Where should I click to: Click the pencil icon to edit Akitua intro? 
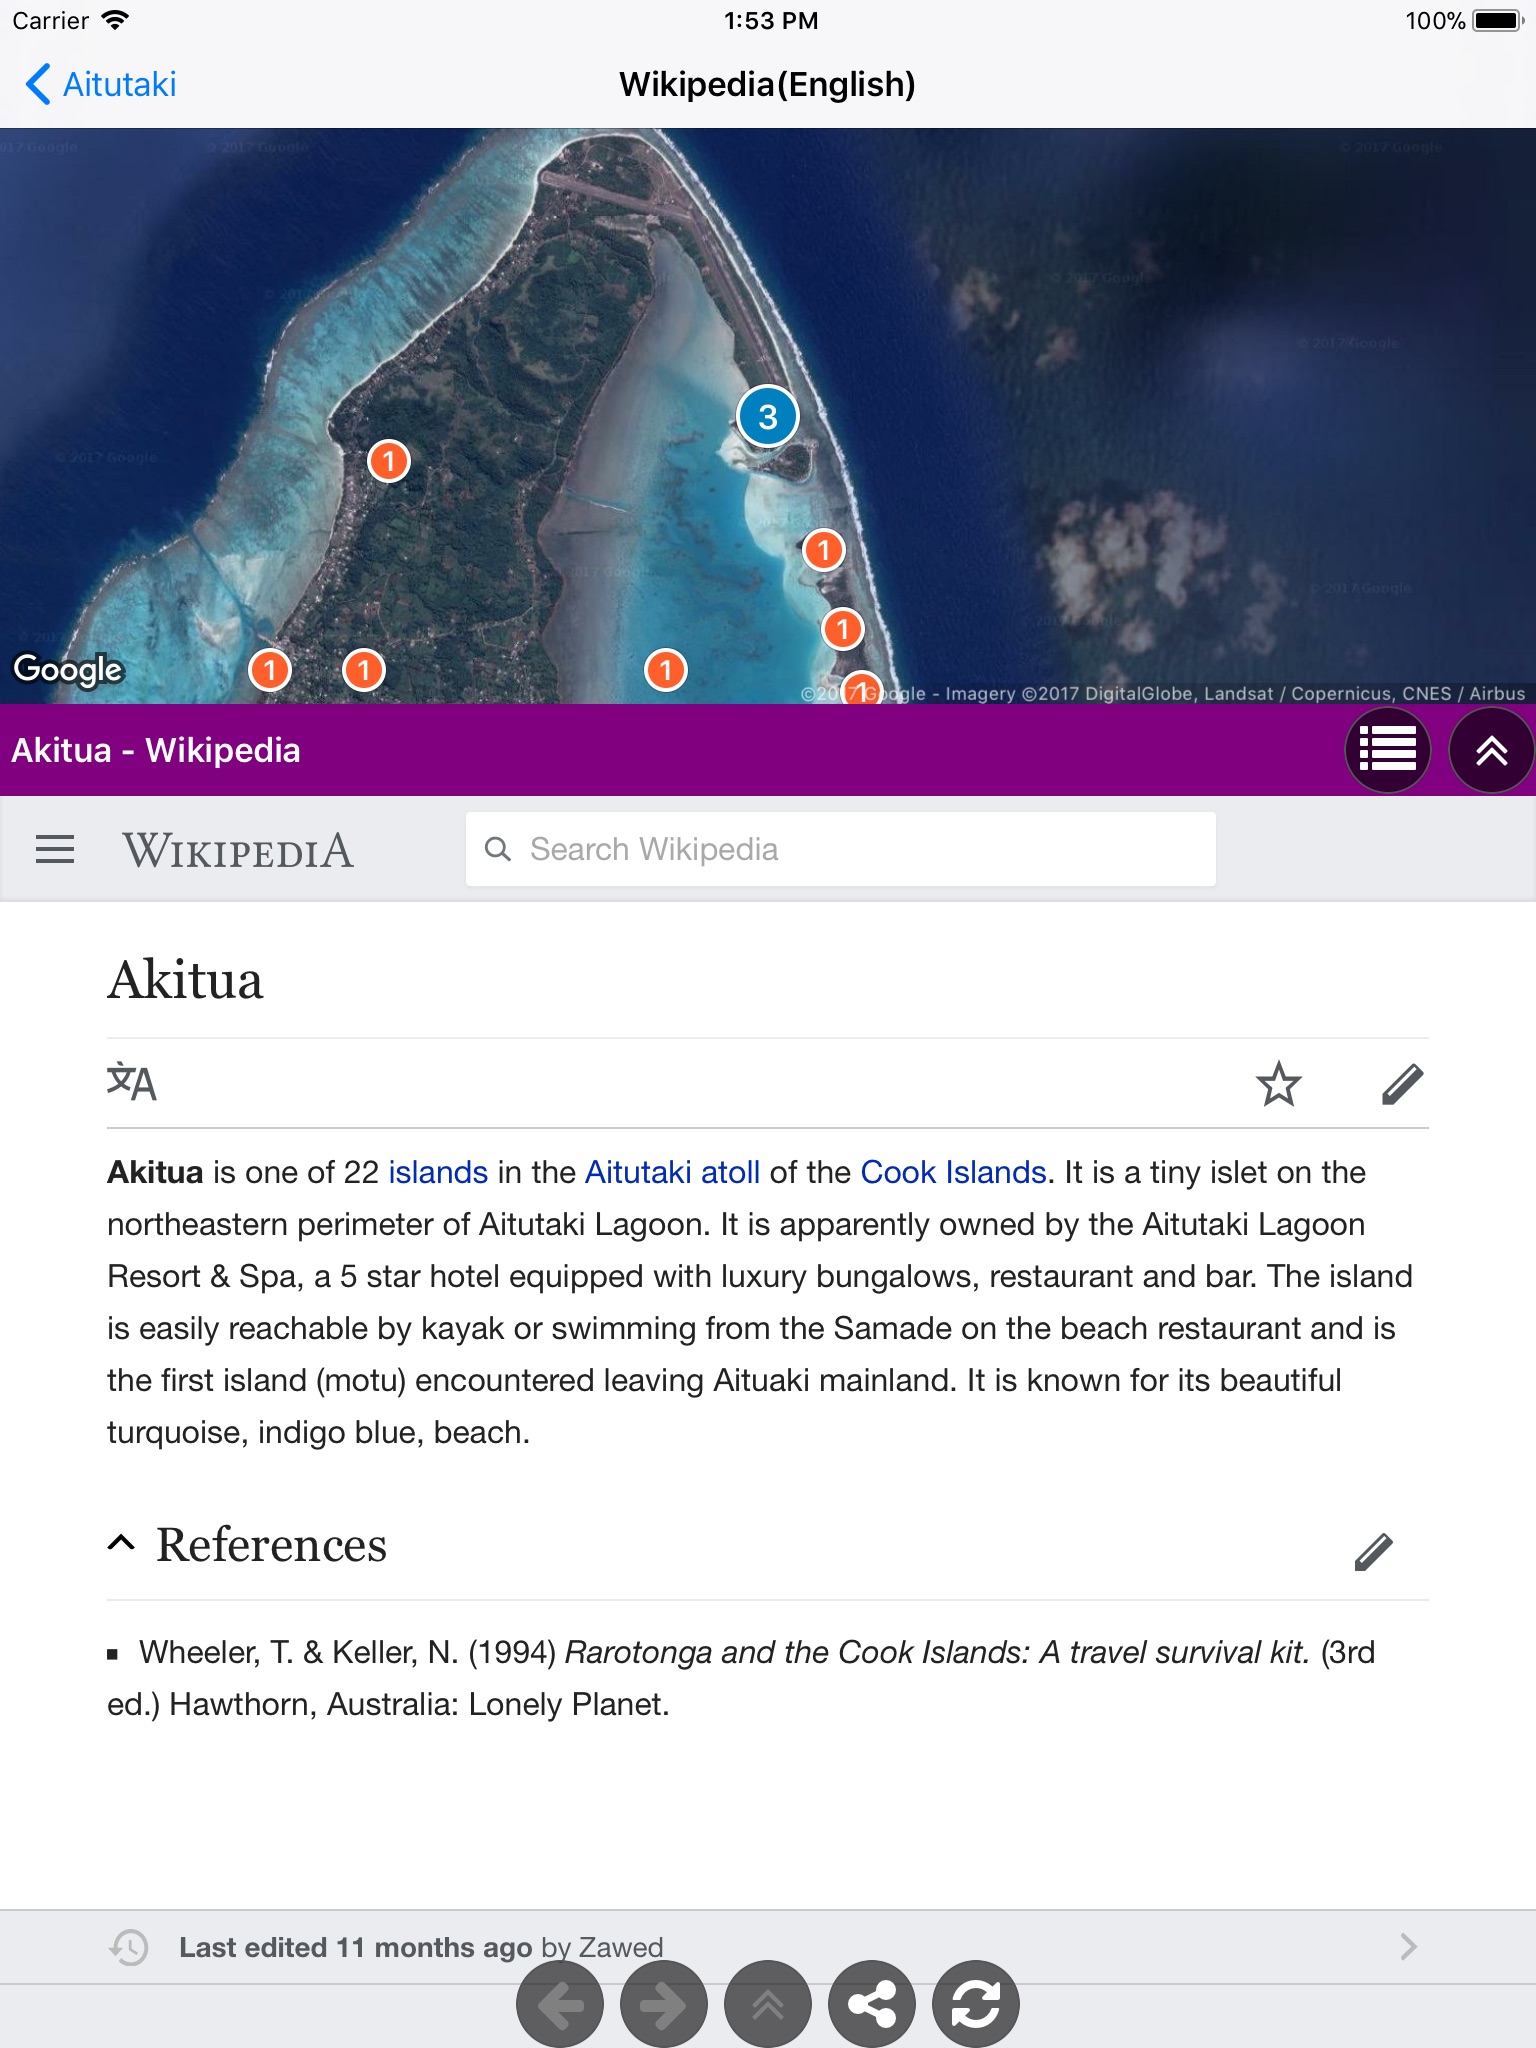[x=1402, y=1084]
